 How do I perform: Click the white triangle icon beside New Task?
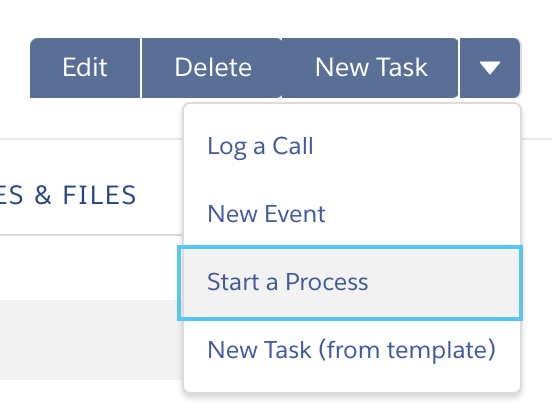[x=490, y=68]
